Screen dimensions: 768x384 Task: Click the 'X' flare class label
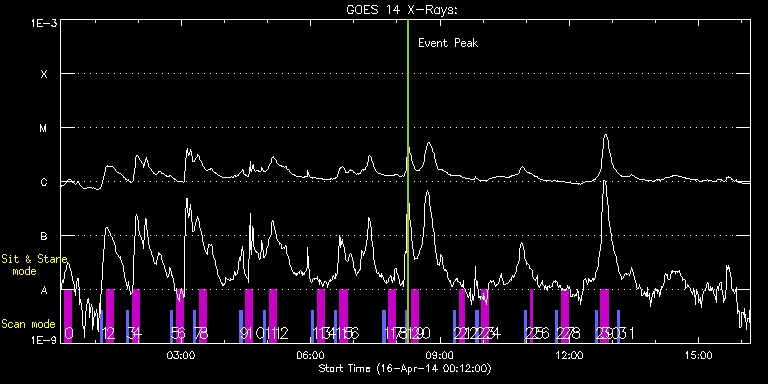click(44, 74)
